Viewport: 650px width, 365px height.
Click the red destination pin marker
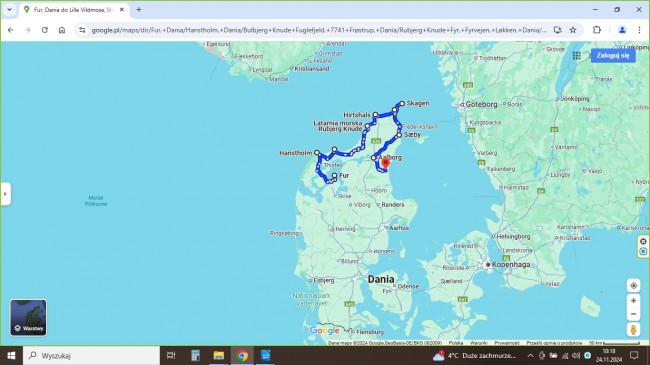click(x=386, y=163)
